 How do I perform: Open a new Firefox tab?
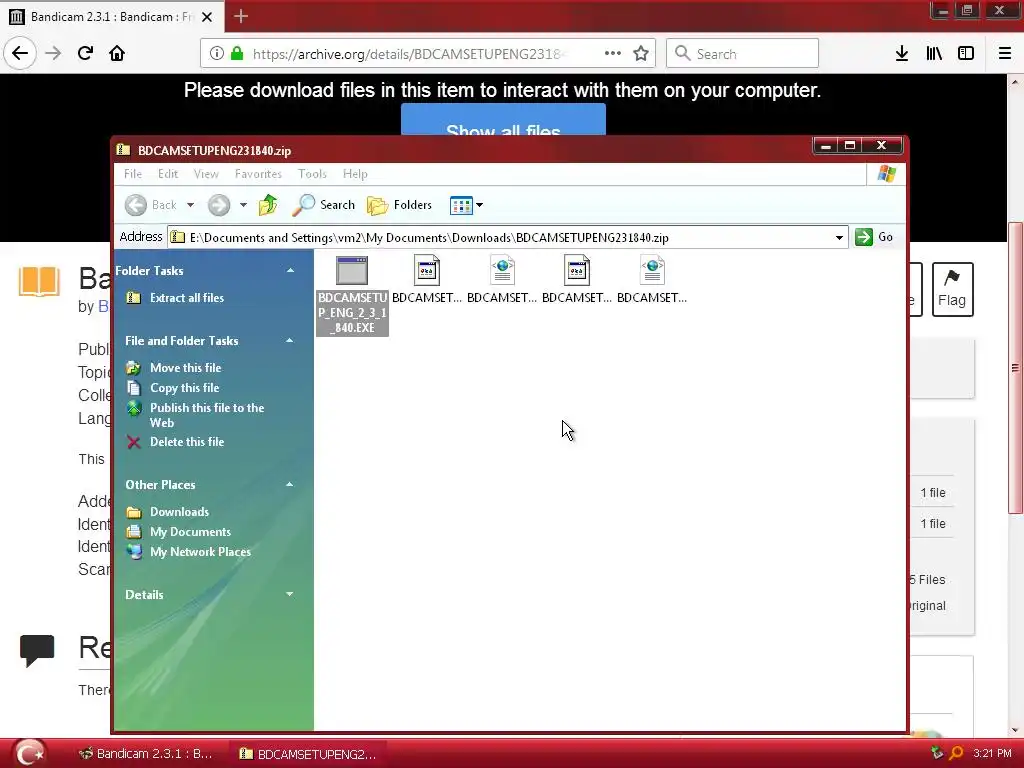(x=241, y=16)
